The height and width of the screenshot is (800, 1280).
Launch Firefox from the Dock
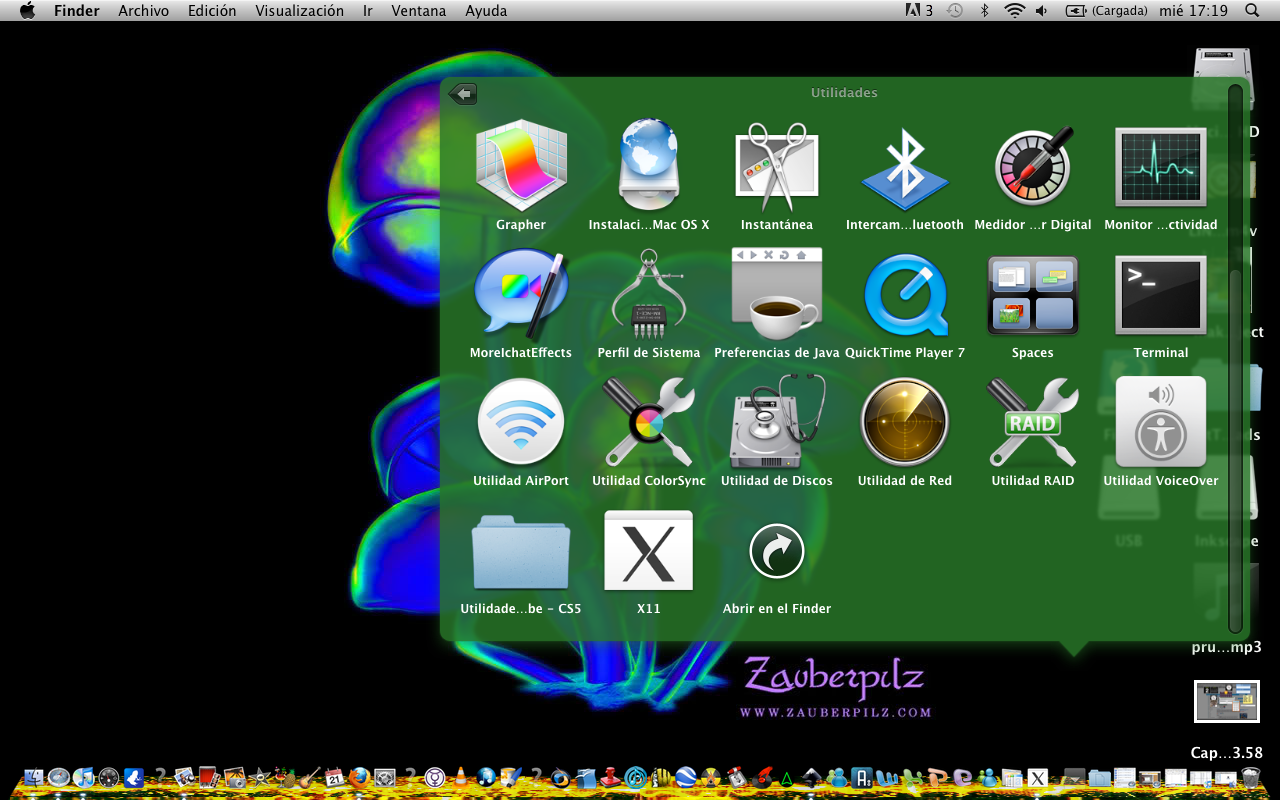point(359,777)
